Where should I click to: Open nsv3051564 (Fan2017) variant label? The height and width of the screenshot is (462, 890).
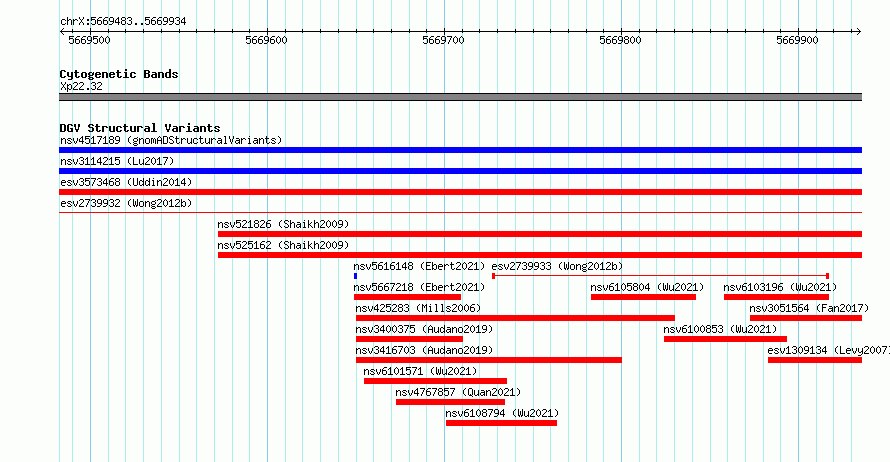[809, 308]
